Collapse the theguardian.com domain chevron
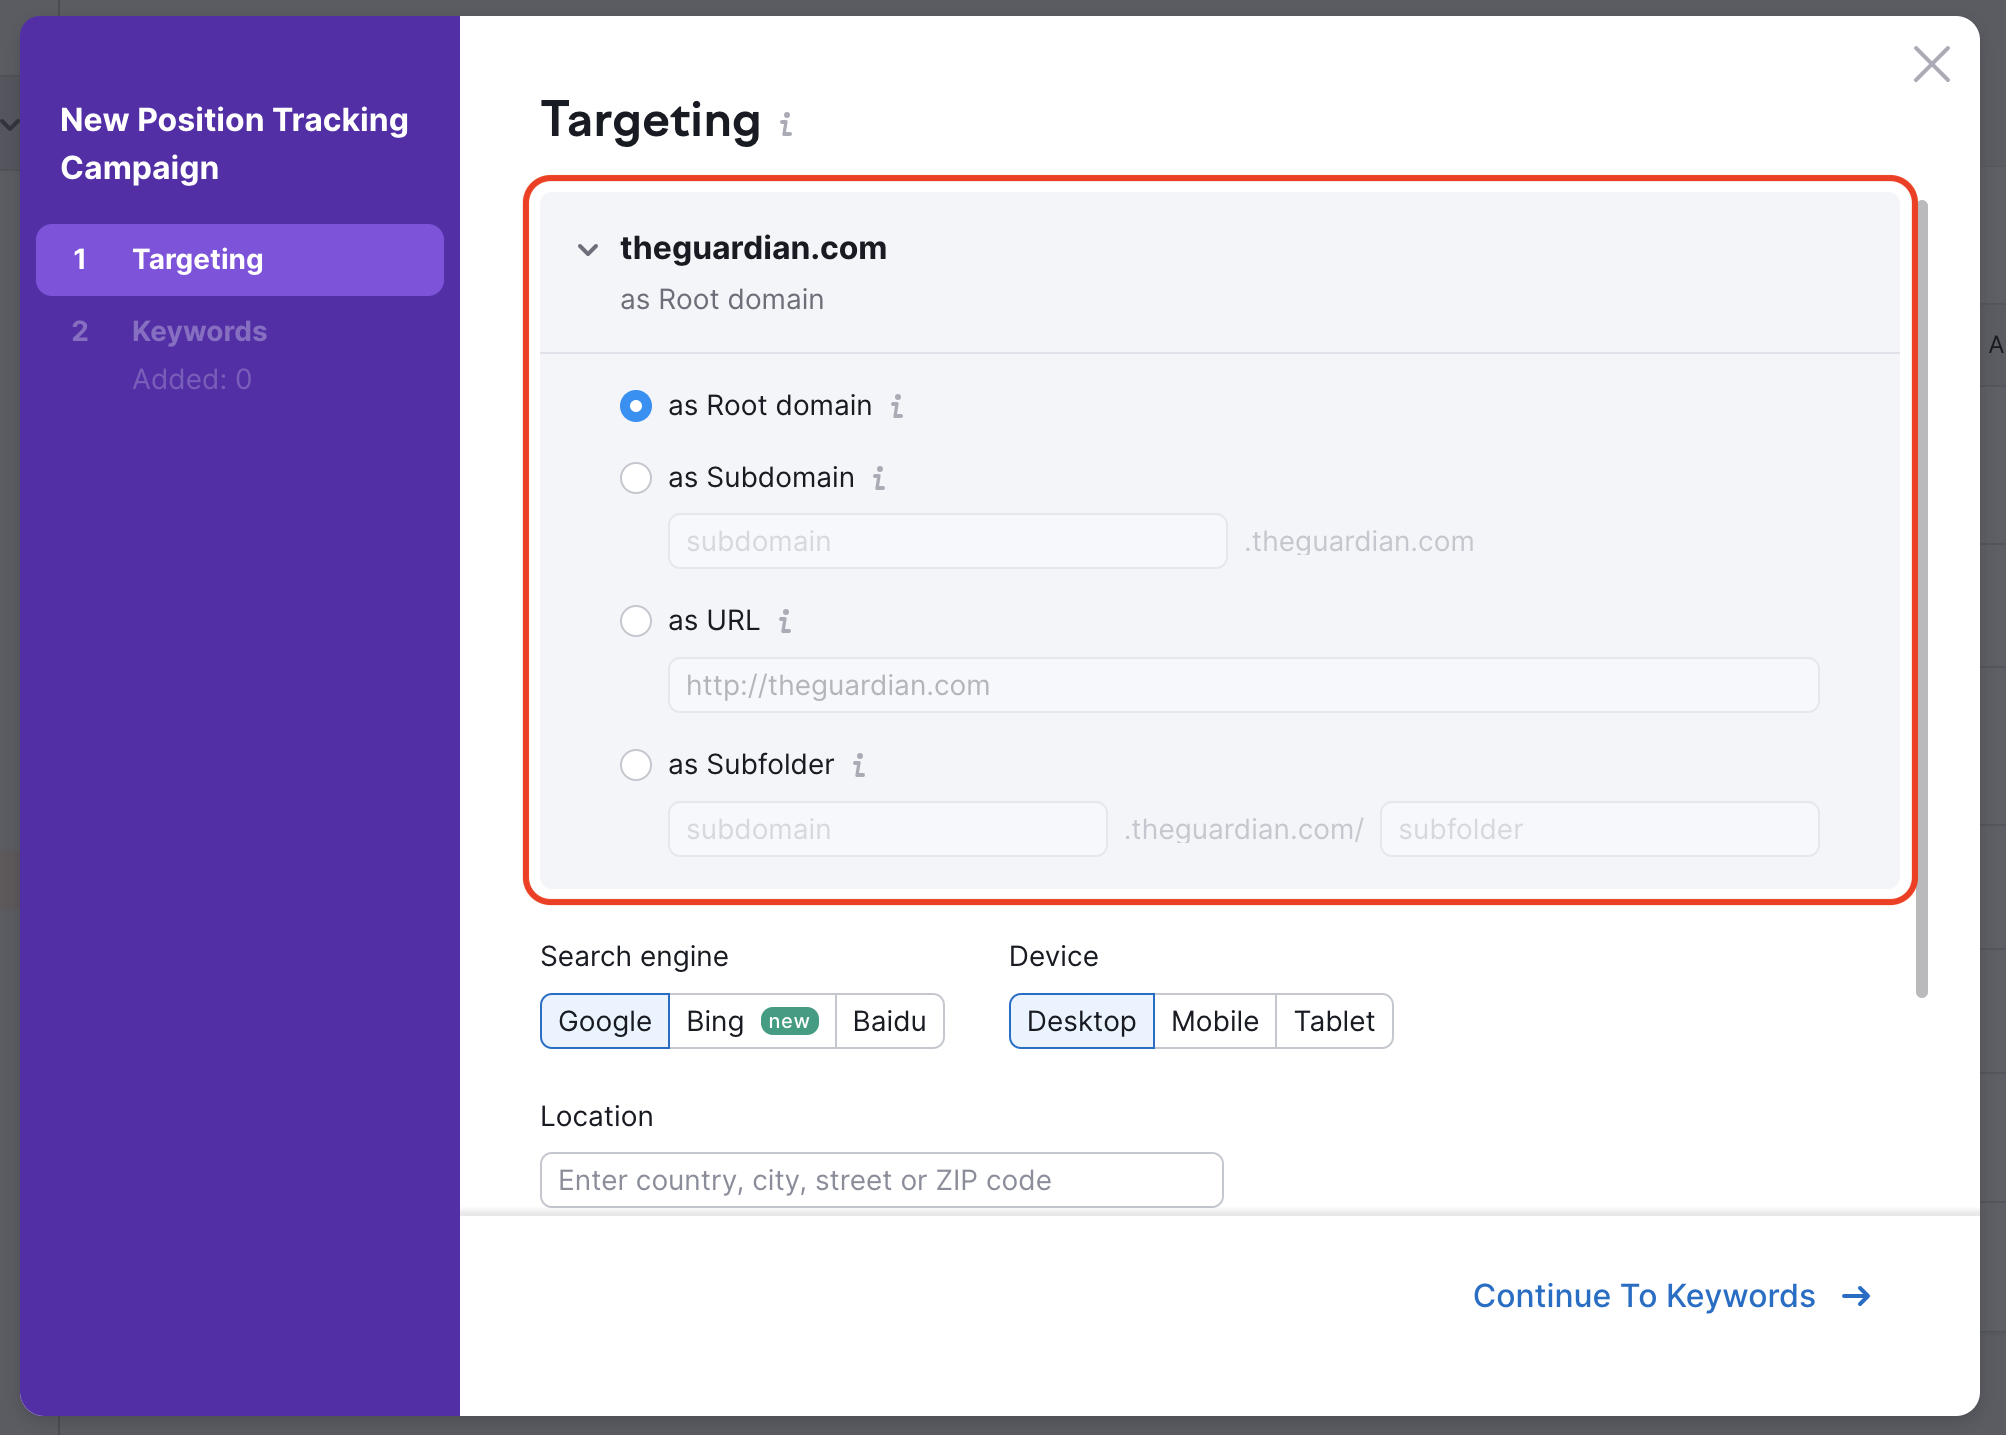 [588, 249]
